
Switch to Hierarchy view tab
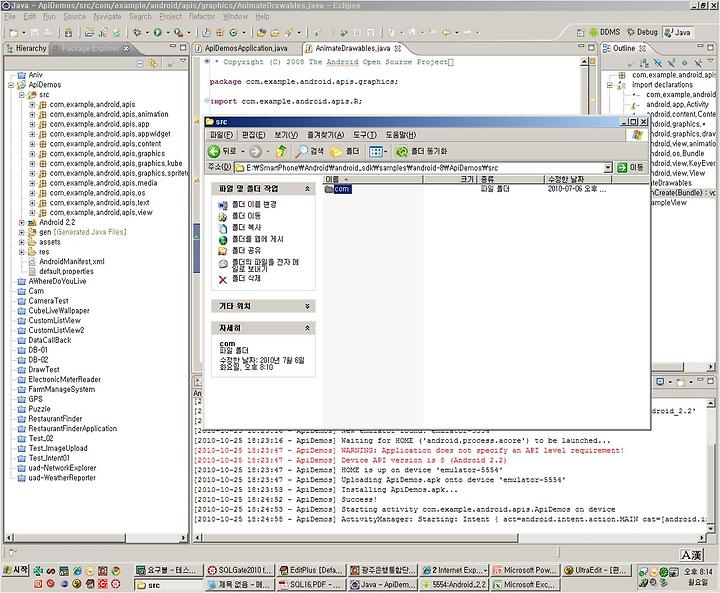tap(26, 48)
